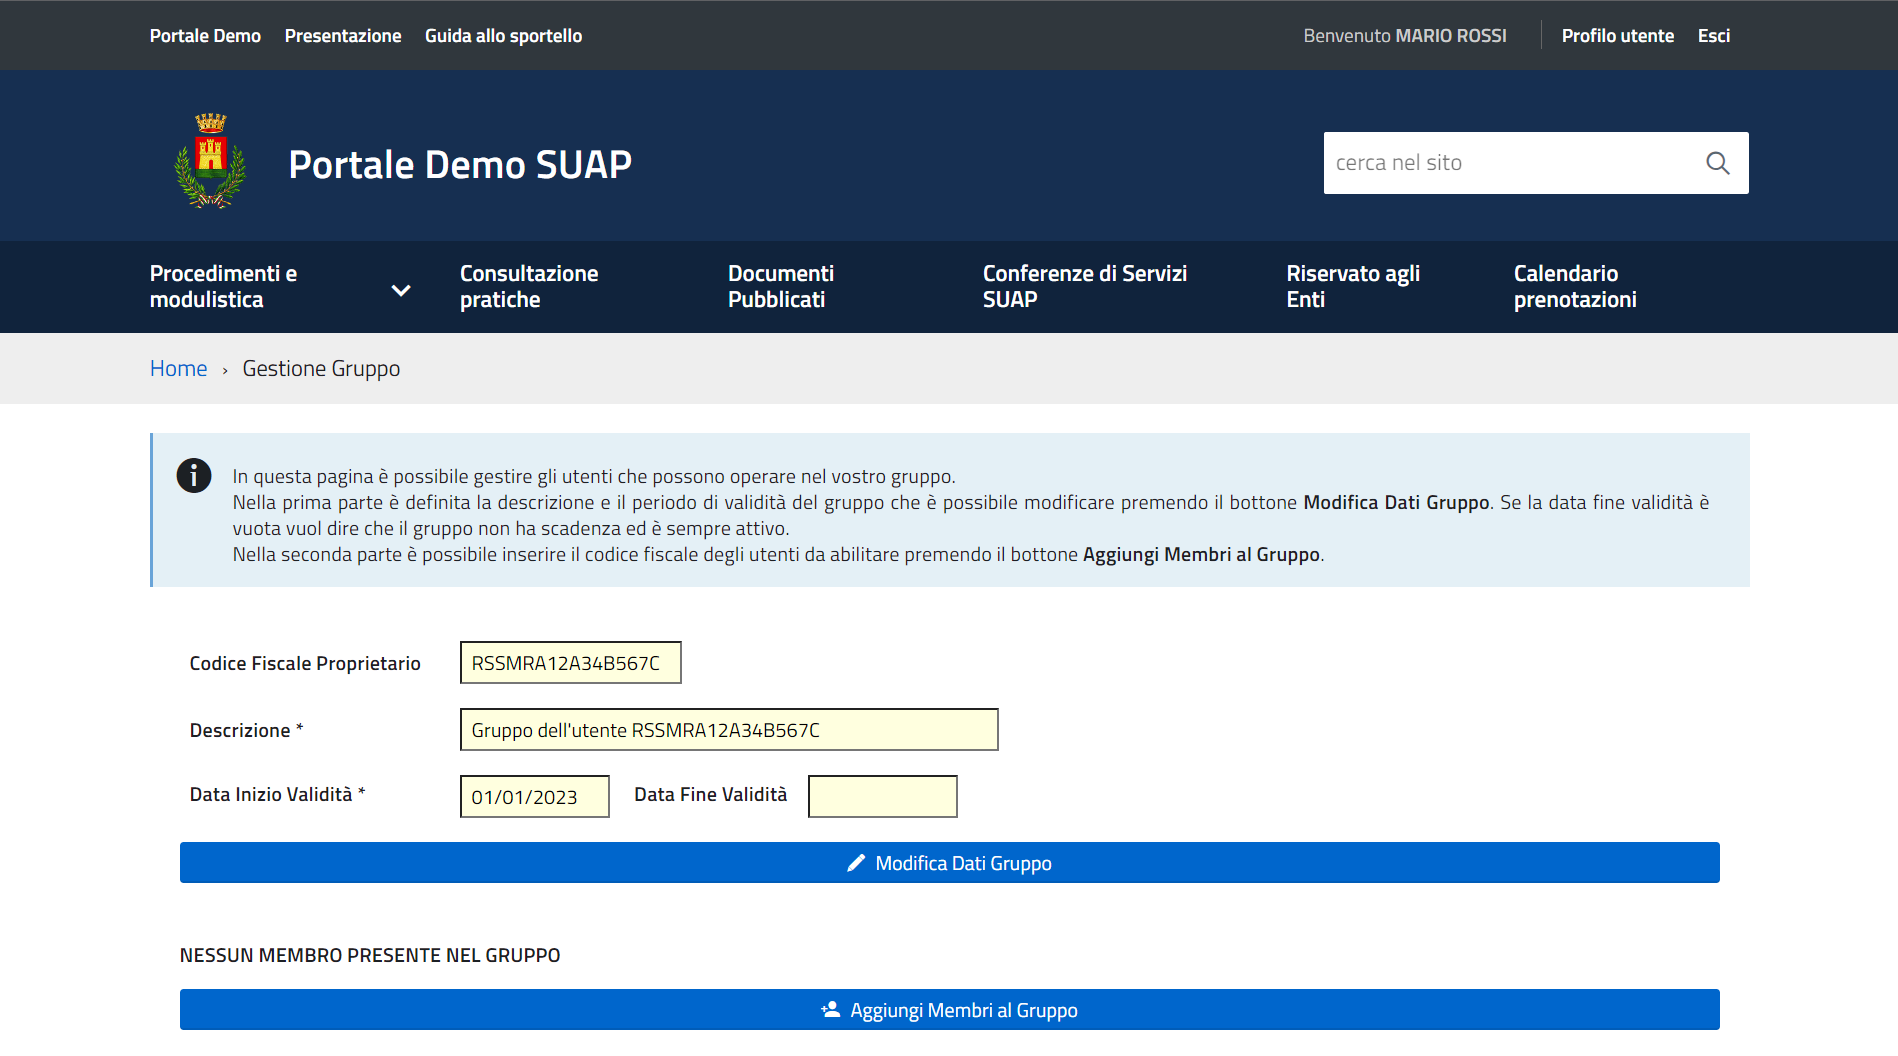
Task: Open Profilo utente link
Action: tap(1617, 36)
